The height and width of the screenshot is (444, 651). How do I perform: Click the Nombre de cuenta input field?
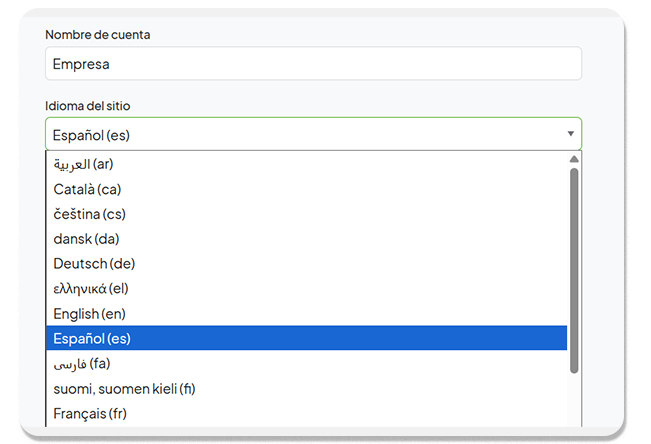coord(313,64)
